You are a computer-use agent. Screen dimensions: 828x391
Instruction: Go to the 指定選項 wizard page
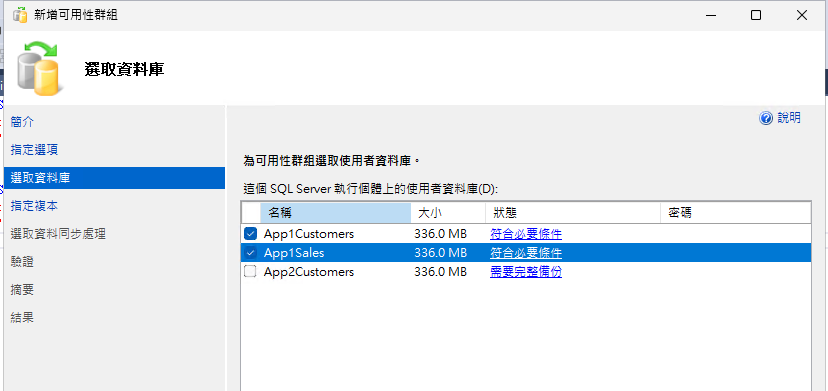pos(34,150)
